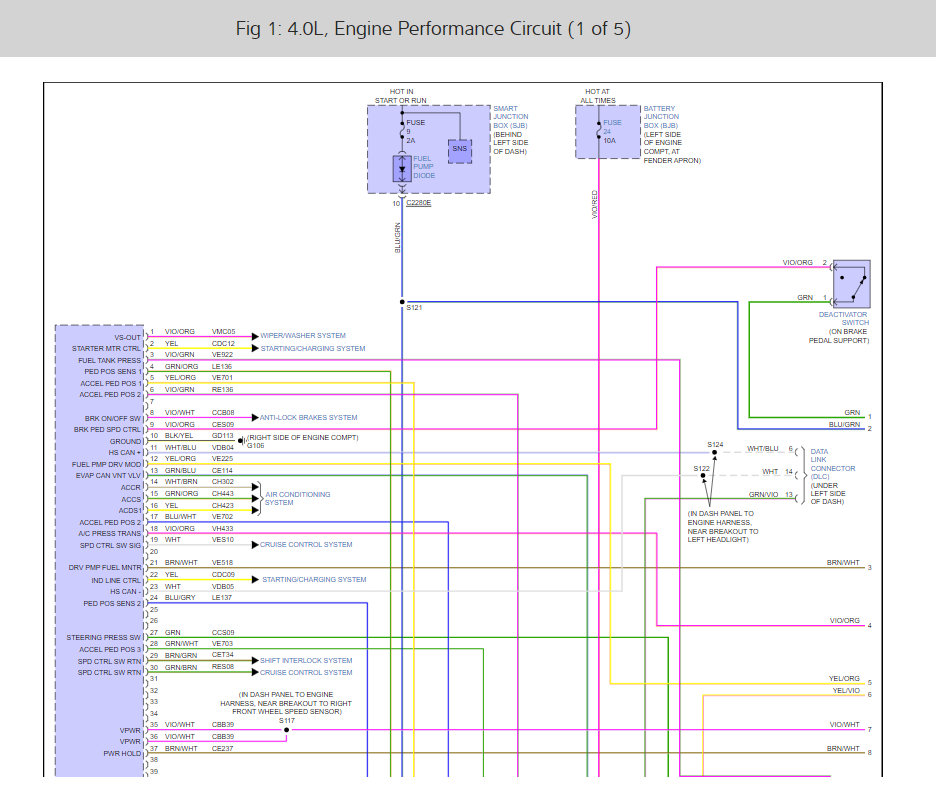This screenshot has width=936, height=803.
Task: Click the vertical BLU/GRN wire label
Action: pos(398,238)
